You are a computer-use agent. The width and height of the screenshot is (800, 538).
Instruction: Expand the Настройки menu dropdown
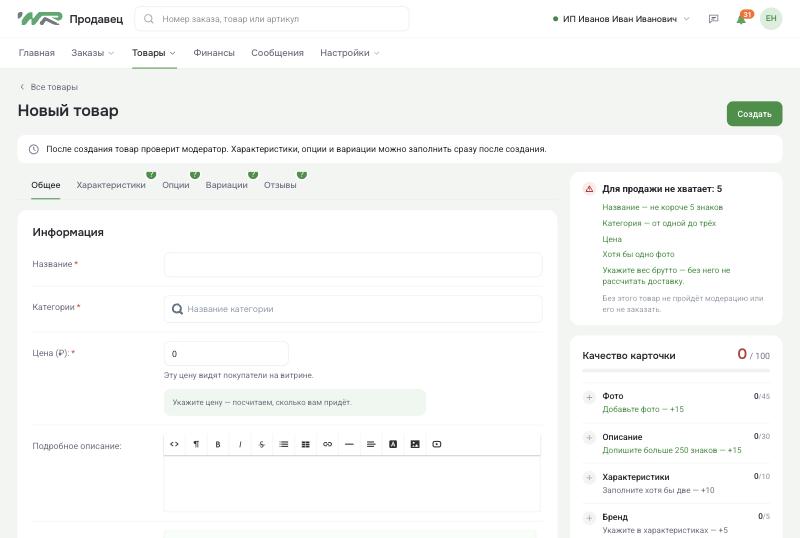[349, 53]
